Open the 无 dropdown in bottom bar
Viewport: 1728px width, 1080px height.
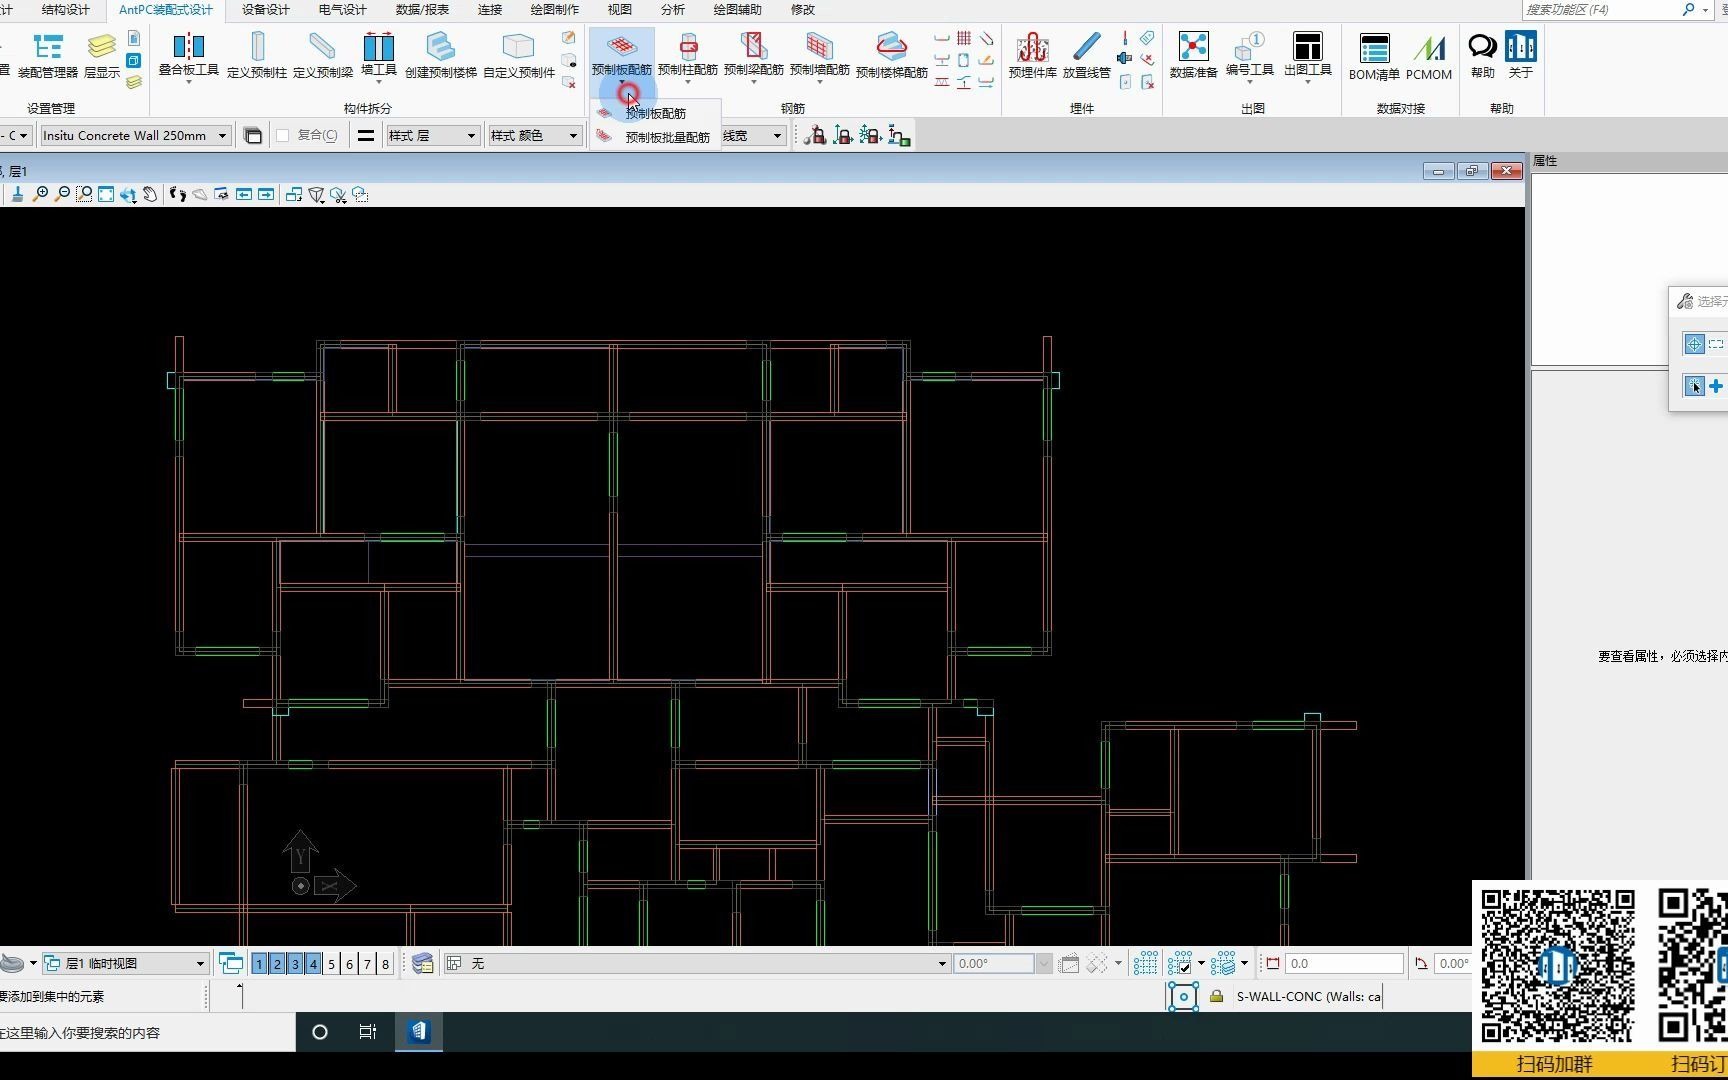(x=696, y=963)
